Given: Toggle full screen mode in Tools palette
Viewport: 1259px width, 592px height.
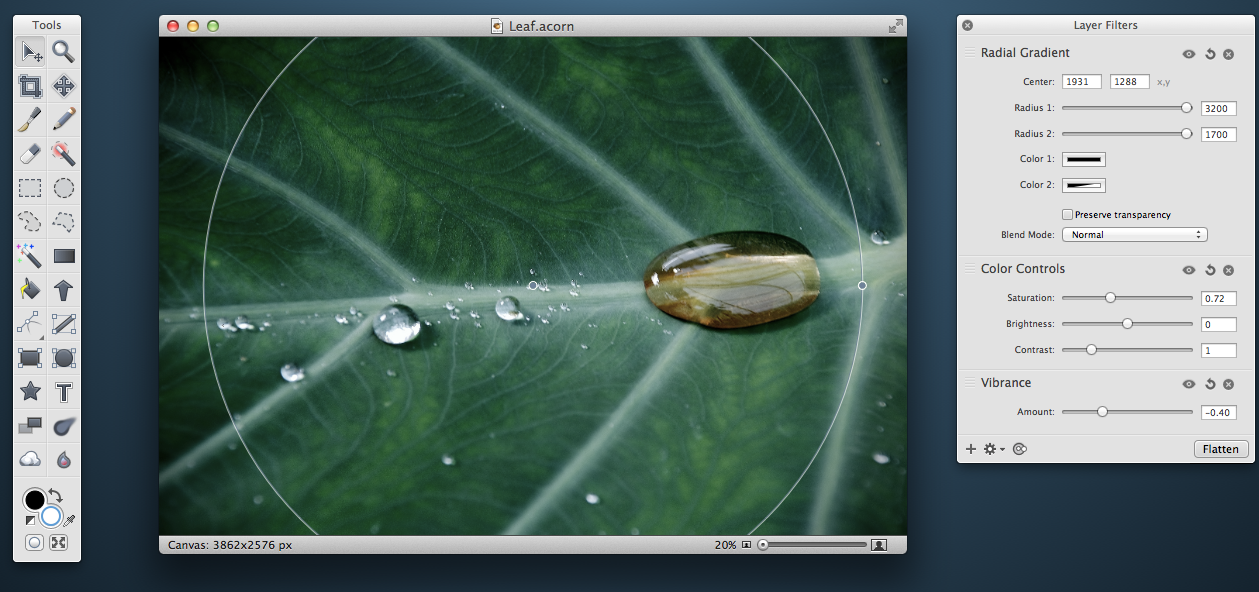Looking at the screenshot, I should [59, 542].
